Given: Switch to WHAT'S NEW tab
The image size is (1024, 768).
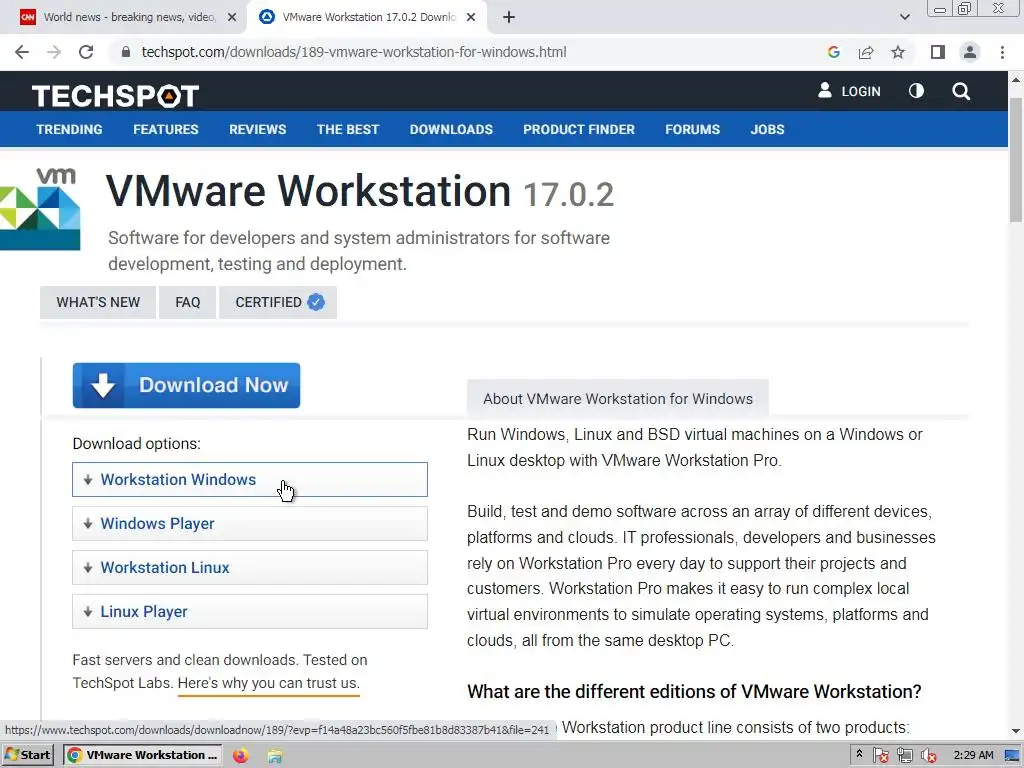Looking at the screenshot, I should pyautogui.click(x=98, y=302).
